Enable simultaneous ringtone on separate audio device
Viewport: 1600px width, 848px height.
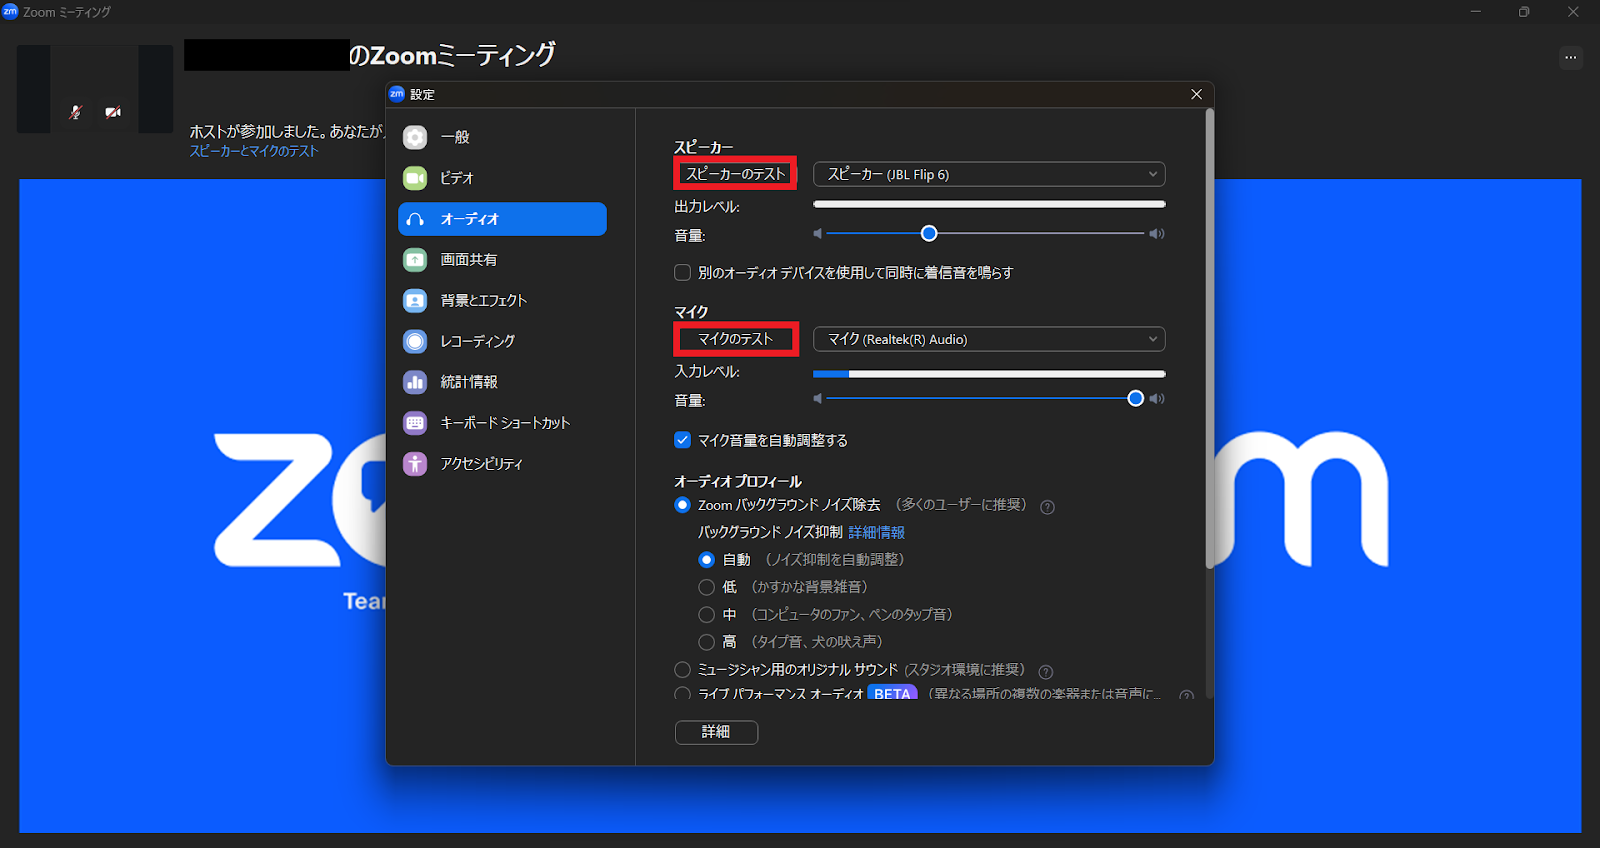click(683, 273)
